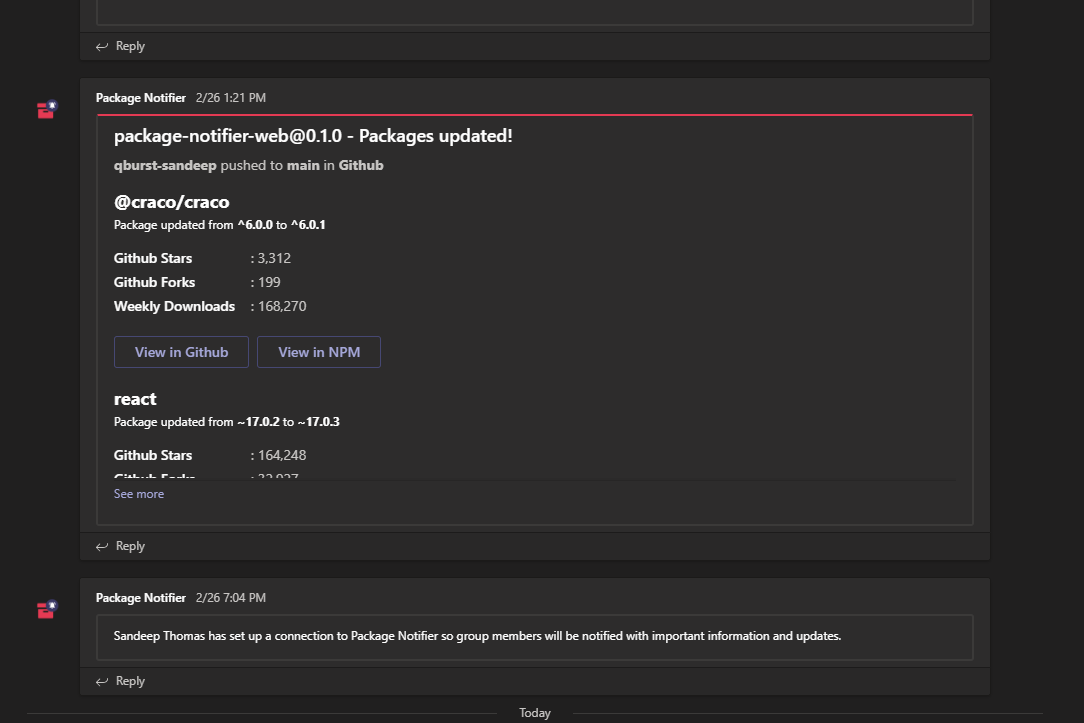Click Weekly Downloads value 168,270
This screenshot has height=723, width=1084.
pos(282,306)
